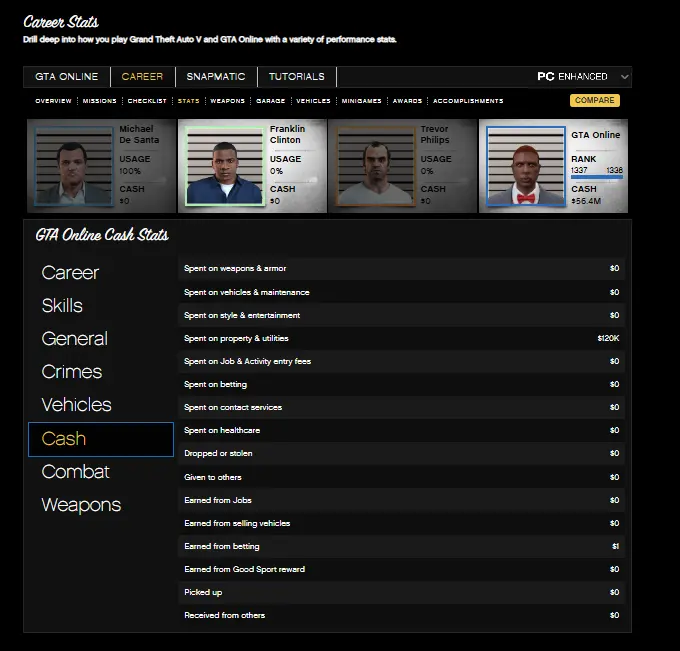This screenshot has width=680, height=651.
Task: Open the SNAPMATIC tab
Action: click(216, 77)
